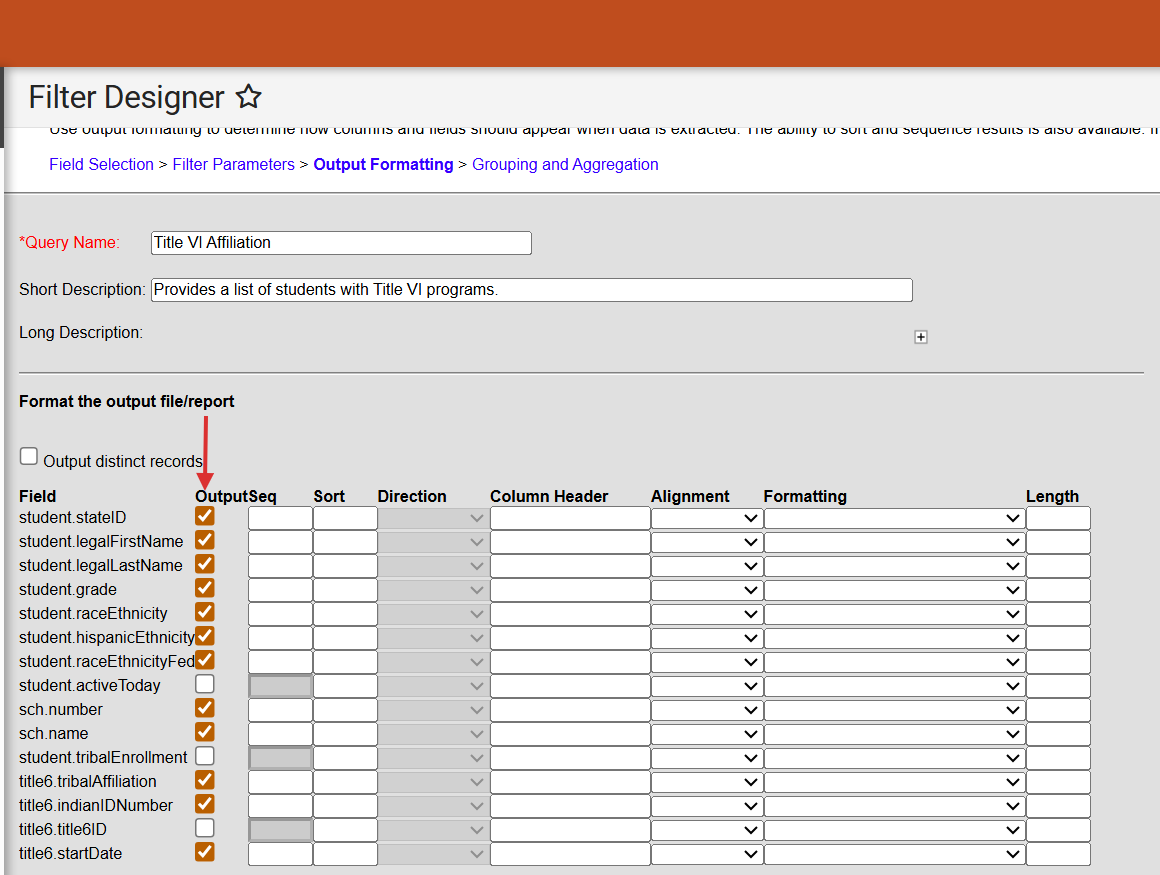Open the Output Formatting step
1160x875 pixels.
point(383,164)
